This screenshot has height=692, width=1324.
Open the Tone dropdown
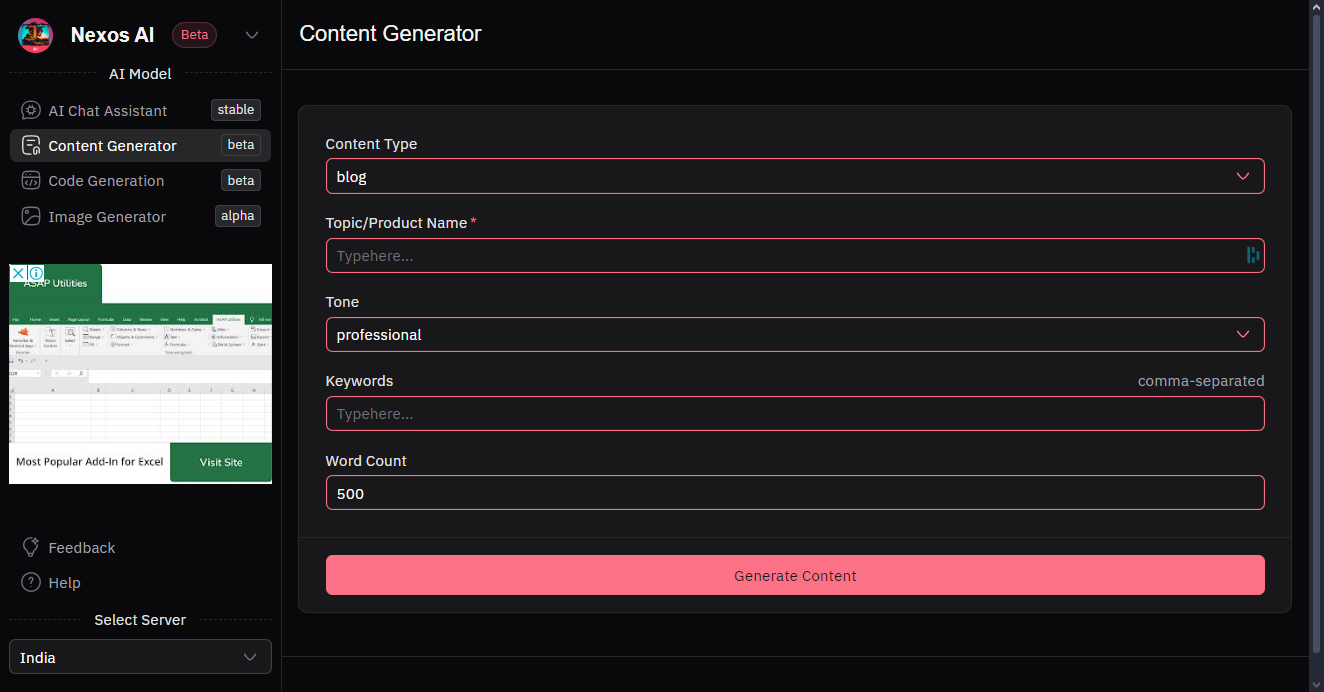(x=794, y=335)
